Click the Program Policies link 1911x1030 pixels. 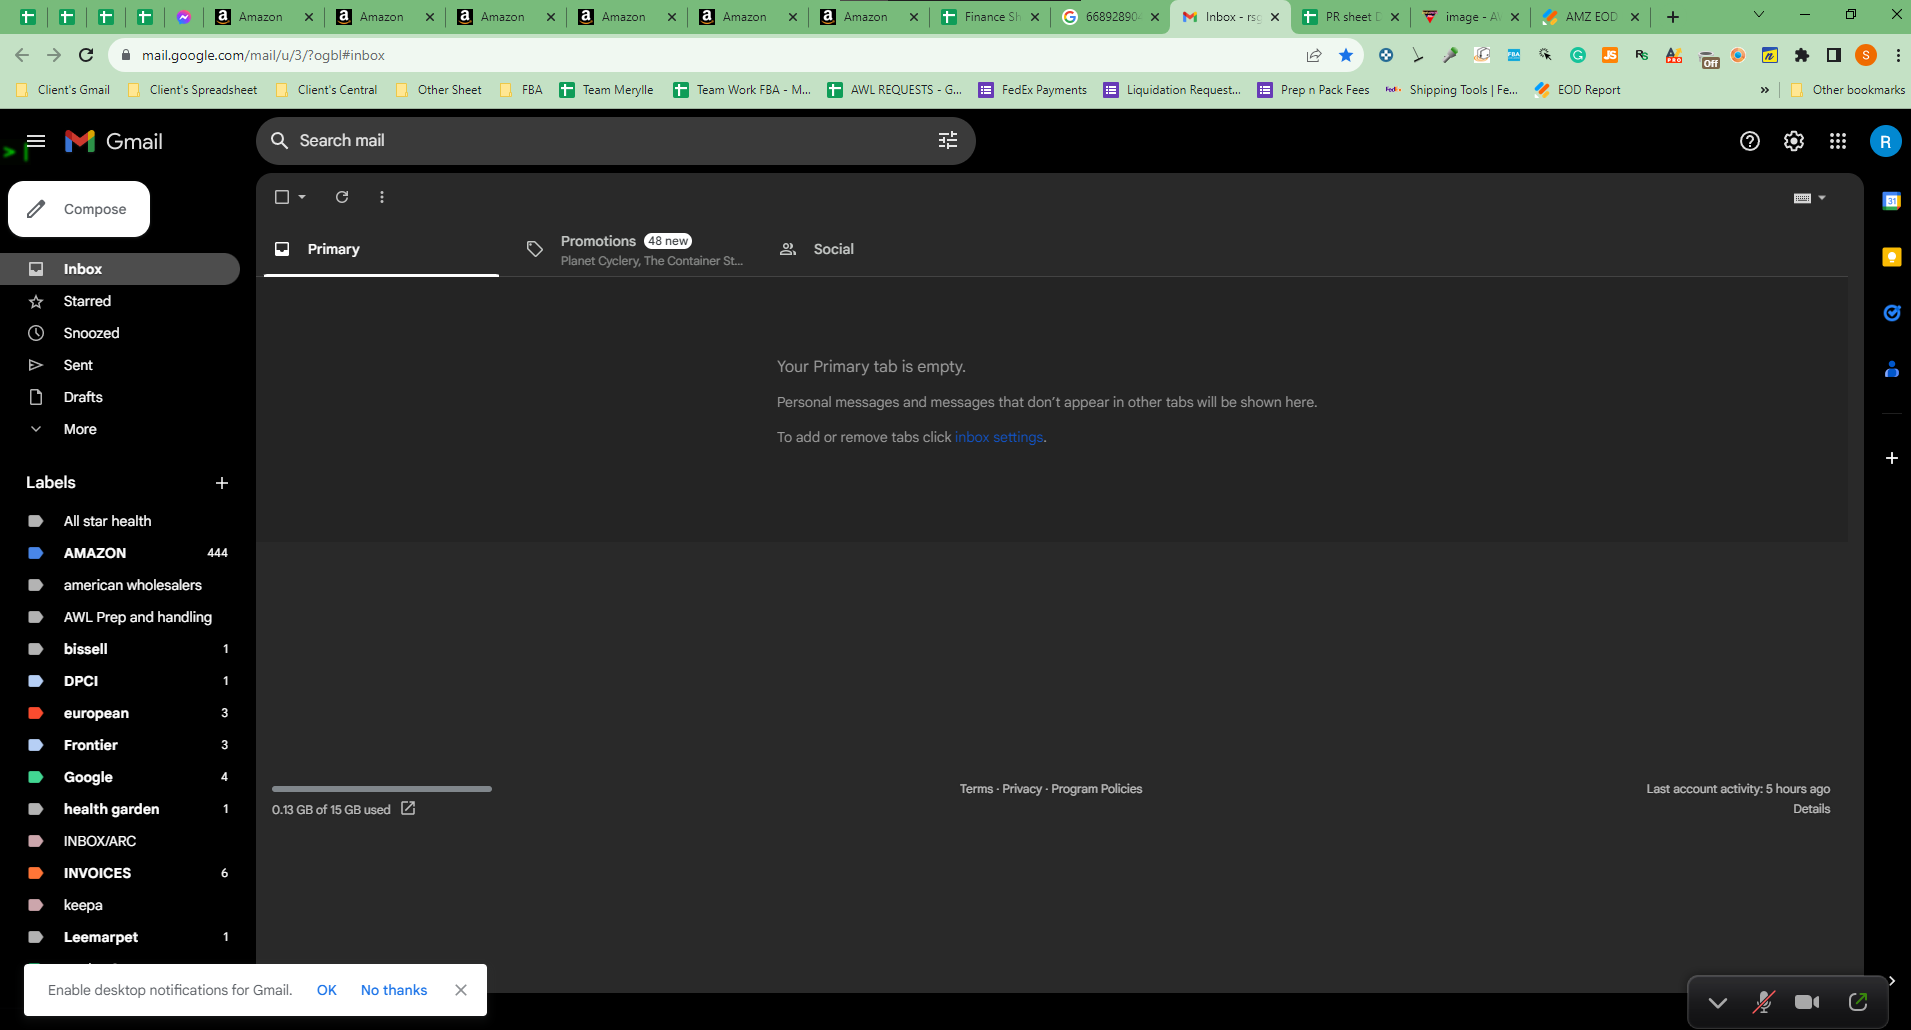1096,789
